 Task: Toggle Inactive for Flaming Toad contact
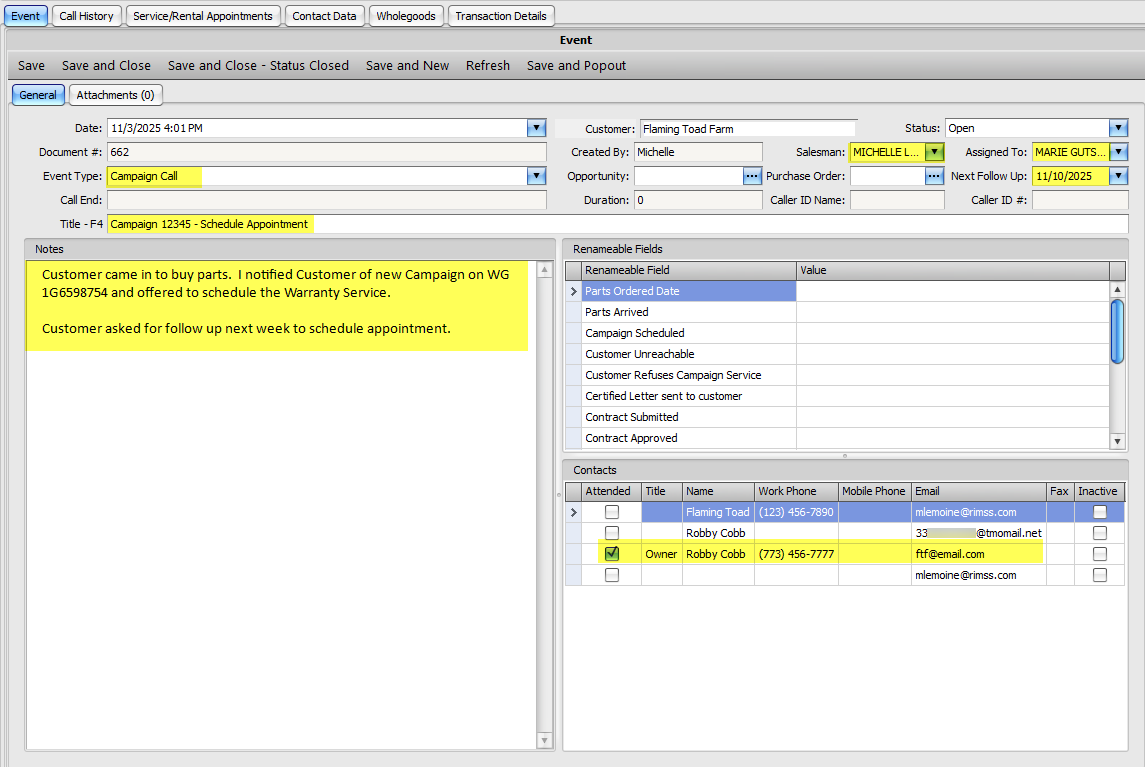(1100, 512)
